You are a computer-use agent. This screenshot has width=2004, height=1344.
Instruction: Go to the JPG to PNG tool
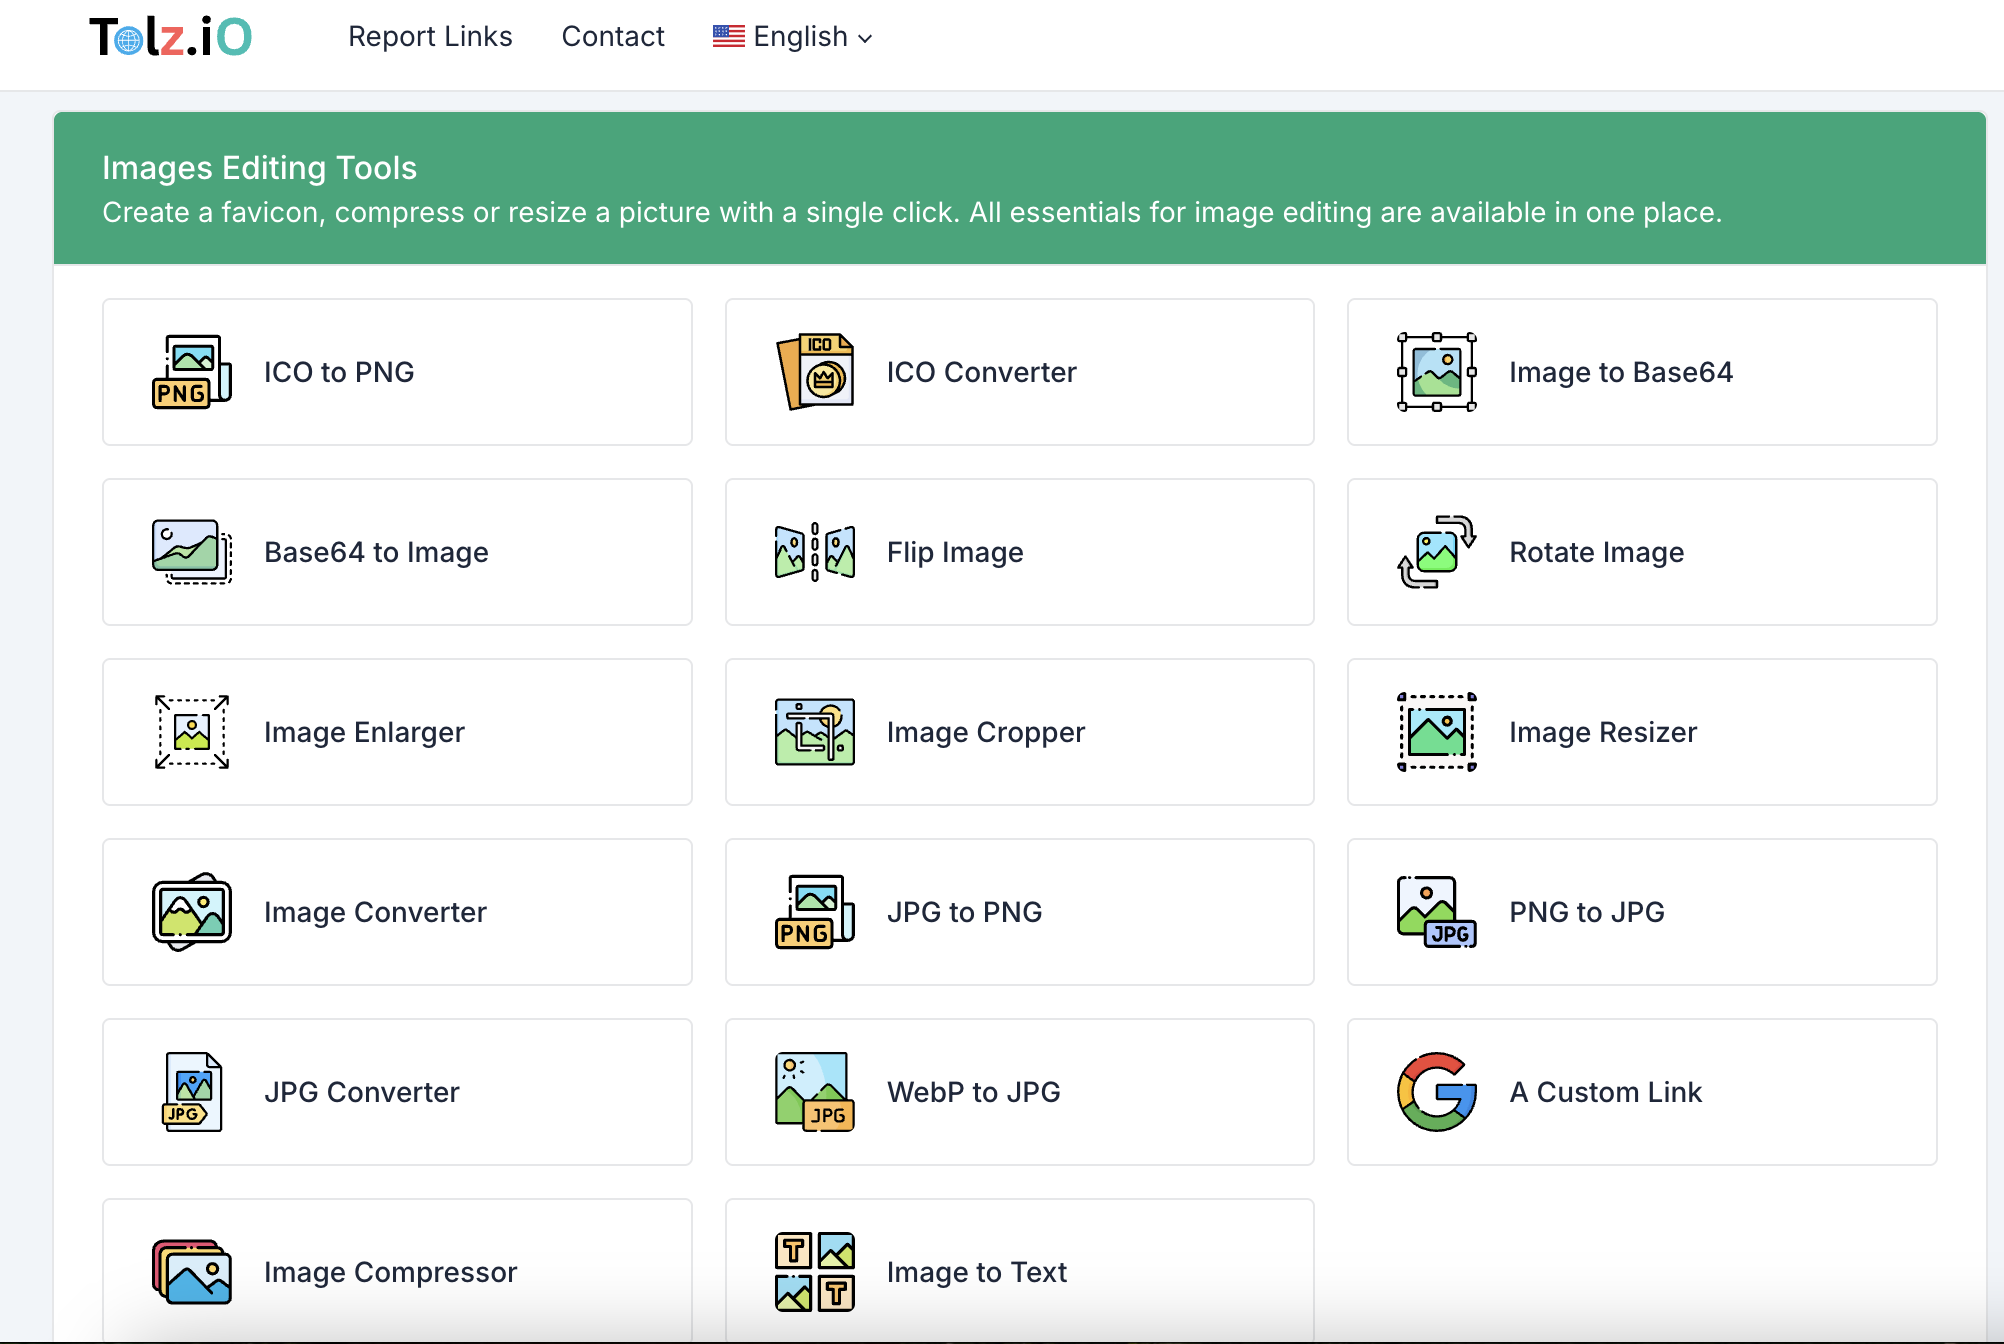pos(1020,912)
